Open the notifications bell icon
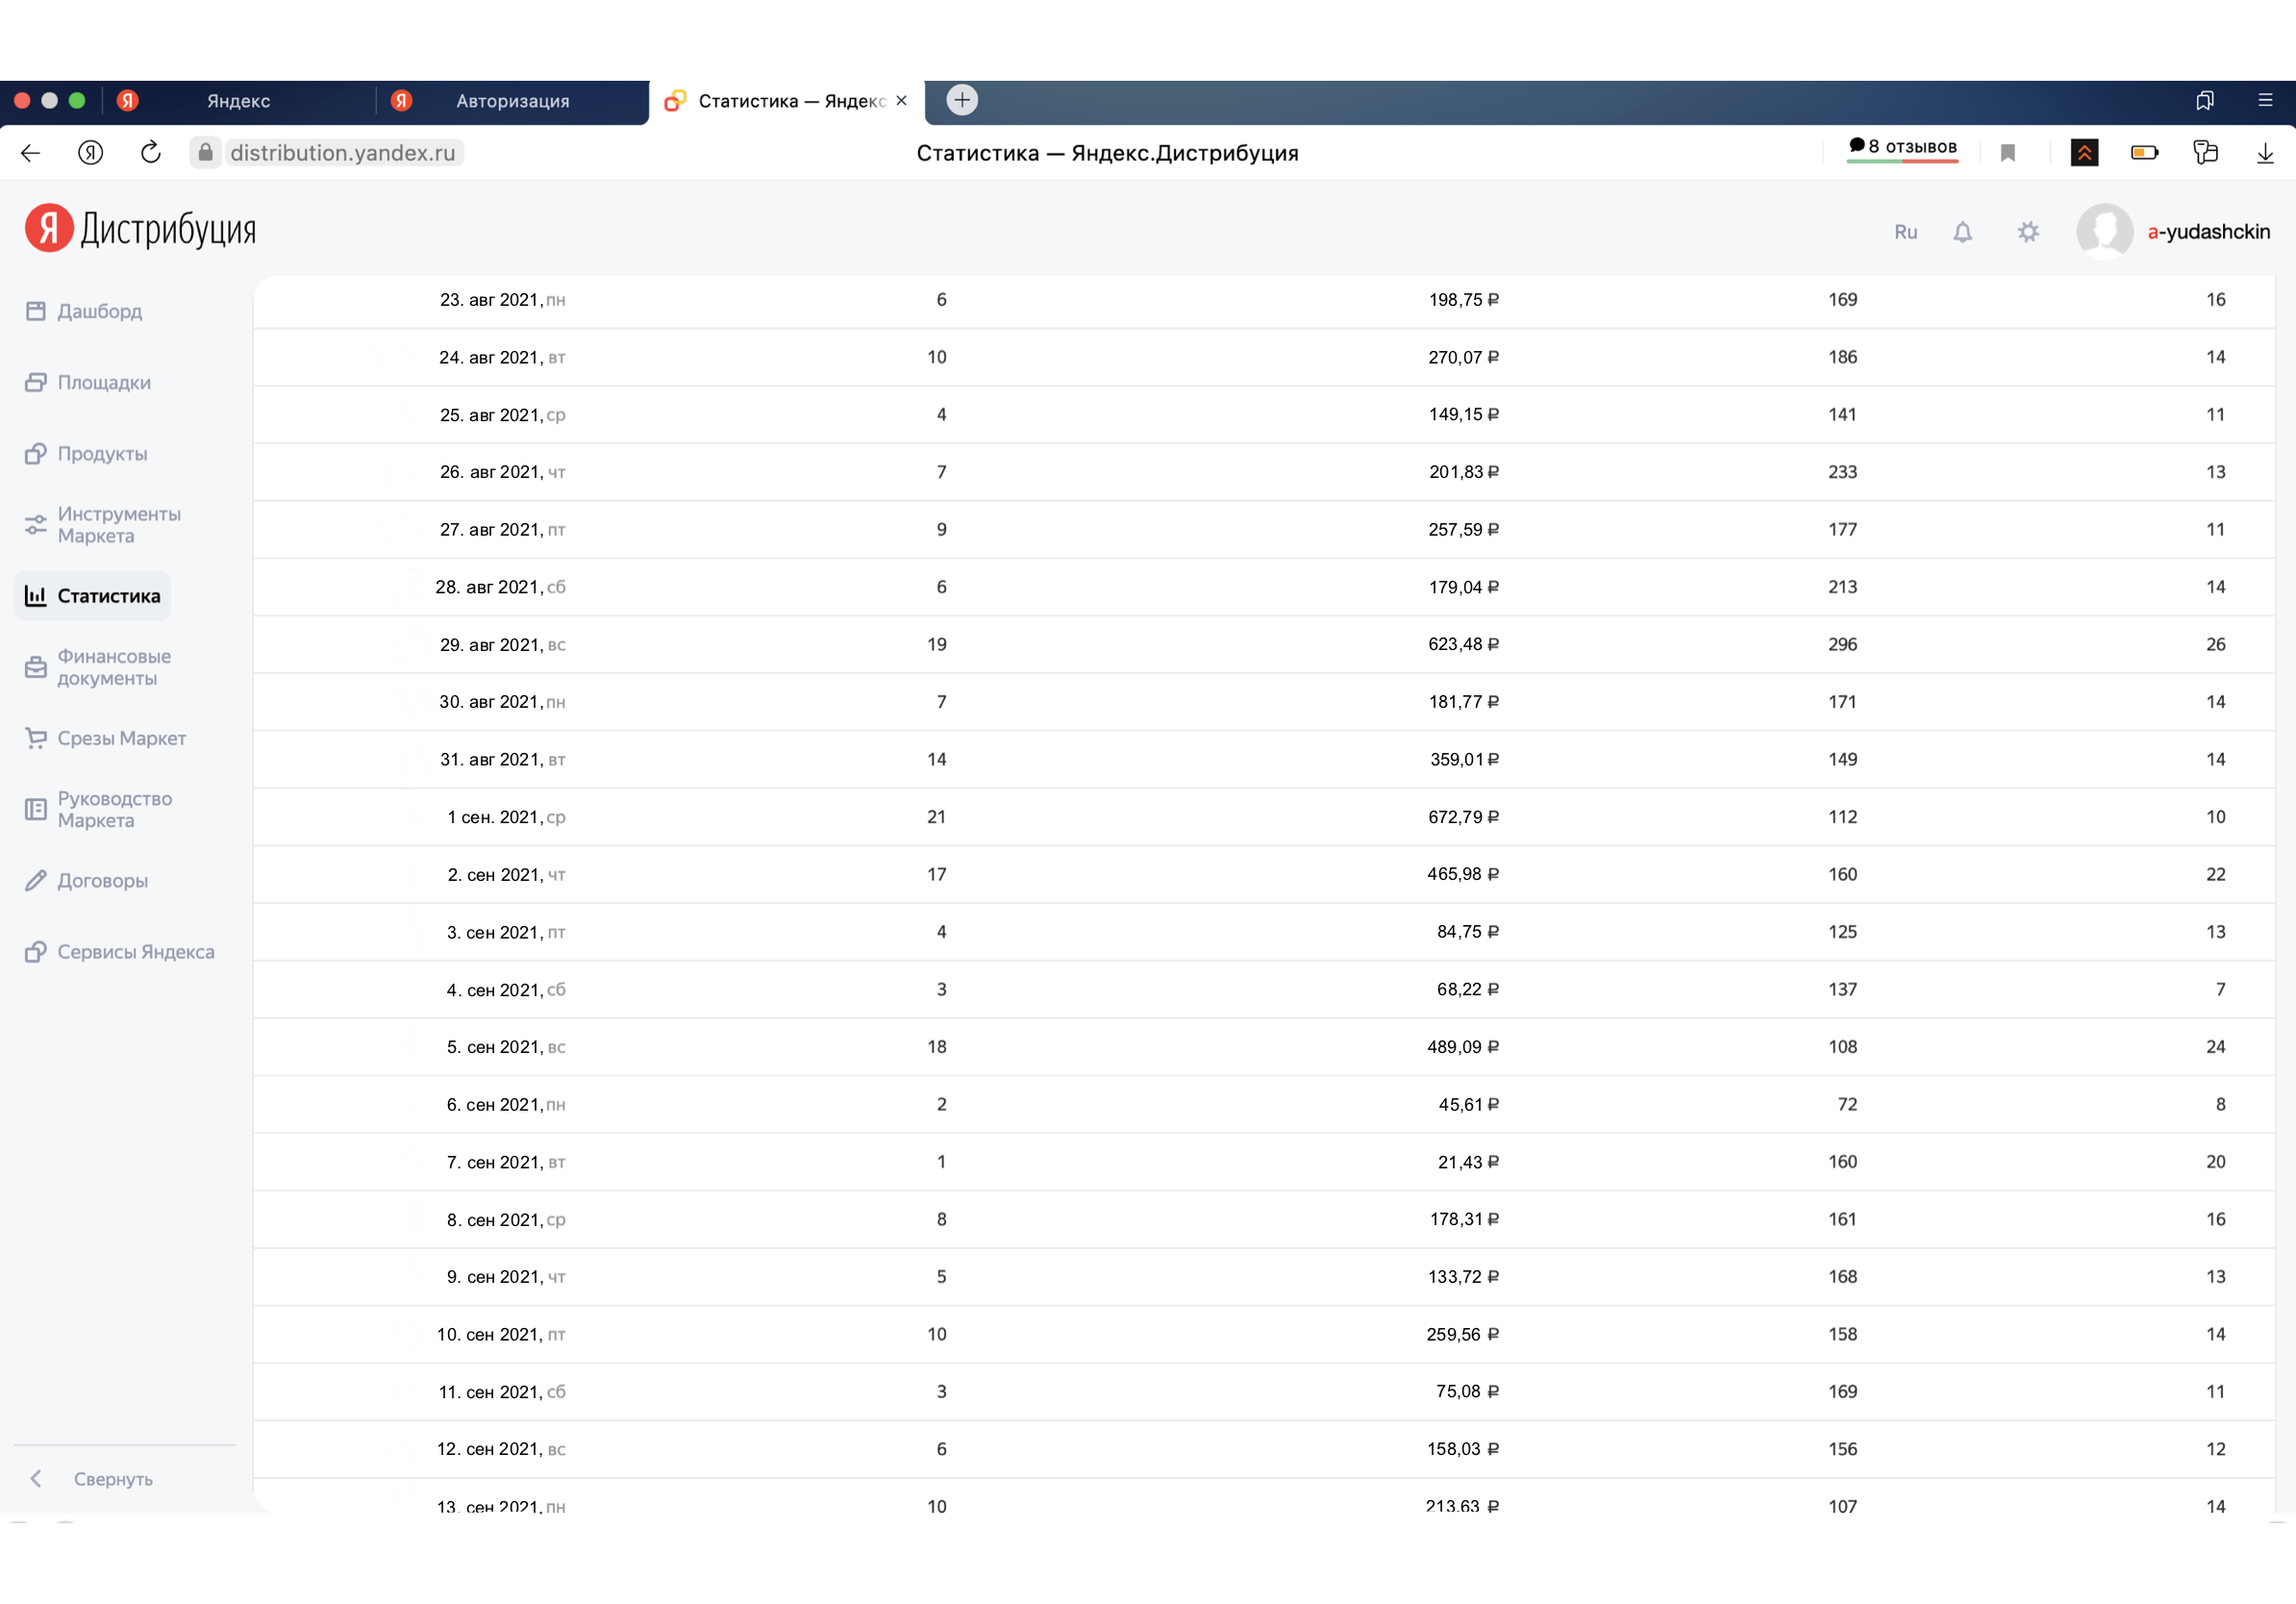The width and height of the screenshot is (2296, 1604). point(1962,232)
